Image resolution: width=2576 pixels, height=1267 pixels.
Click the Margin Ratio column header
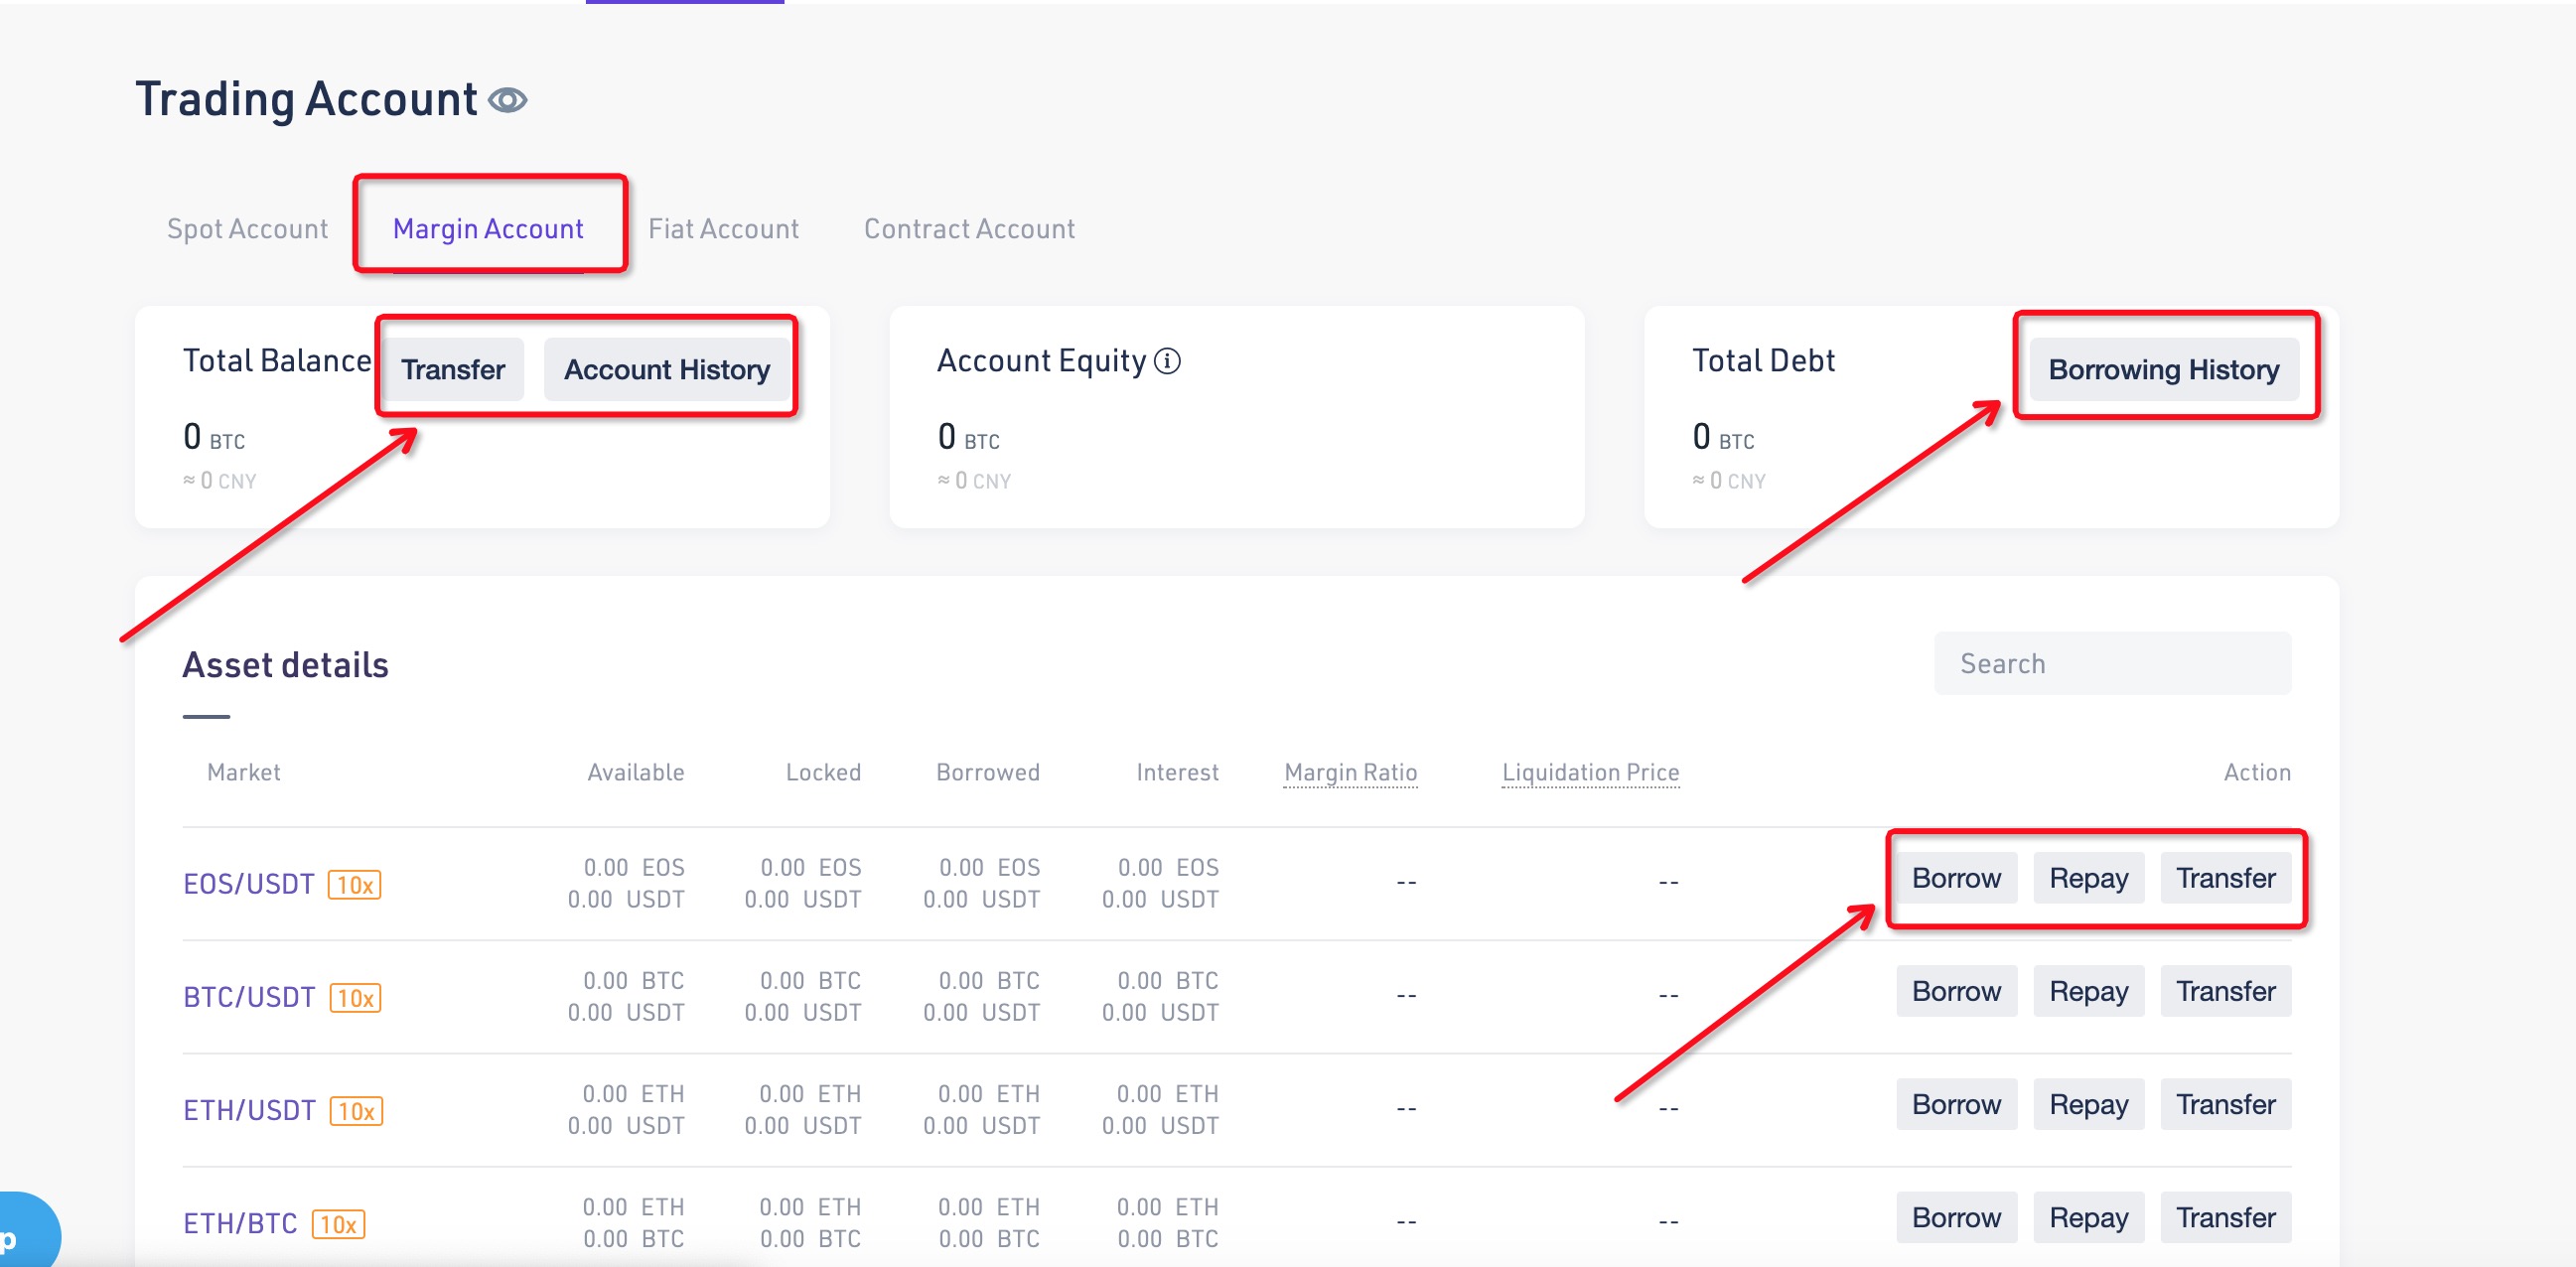point(1350,772)
